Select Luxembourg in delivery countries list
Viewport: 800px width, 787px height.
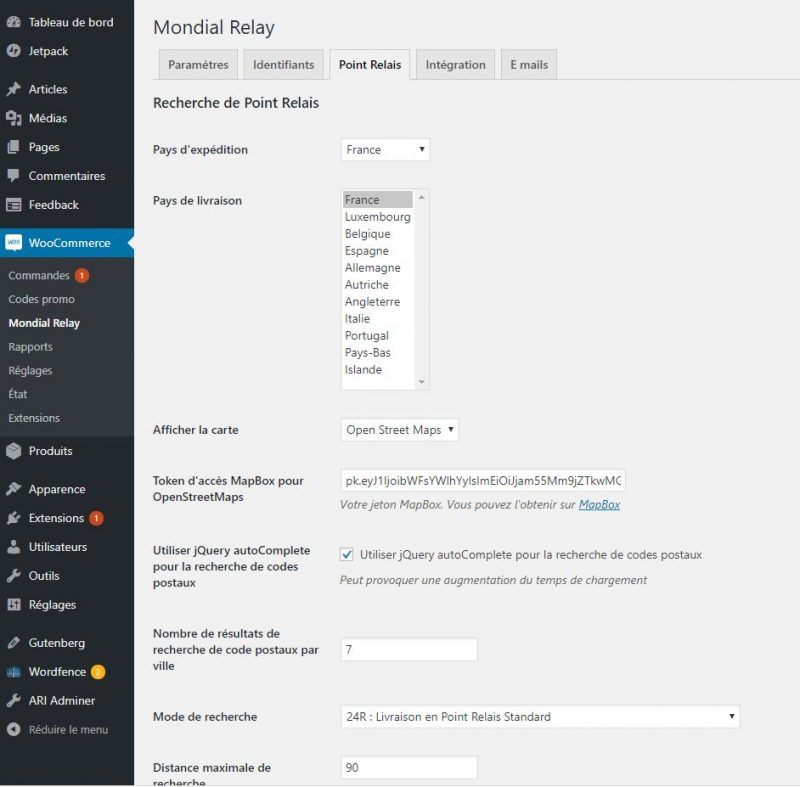pyautogui.click(x=378, y=217)
